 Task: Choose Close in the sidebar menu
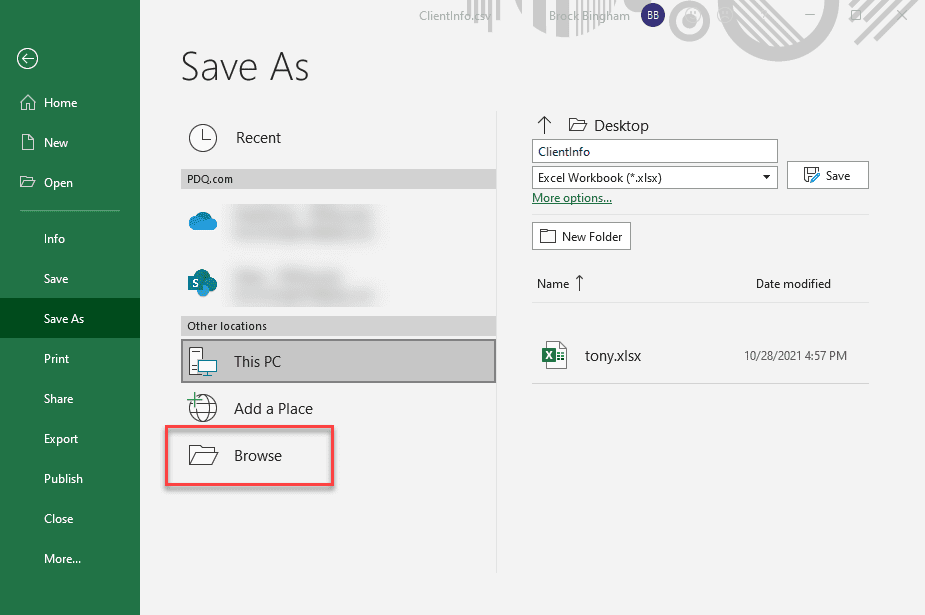click(x=58, y=519)
